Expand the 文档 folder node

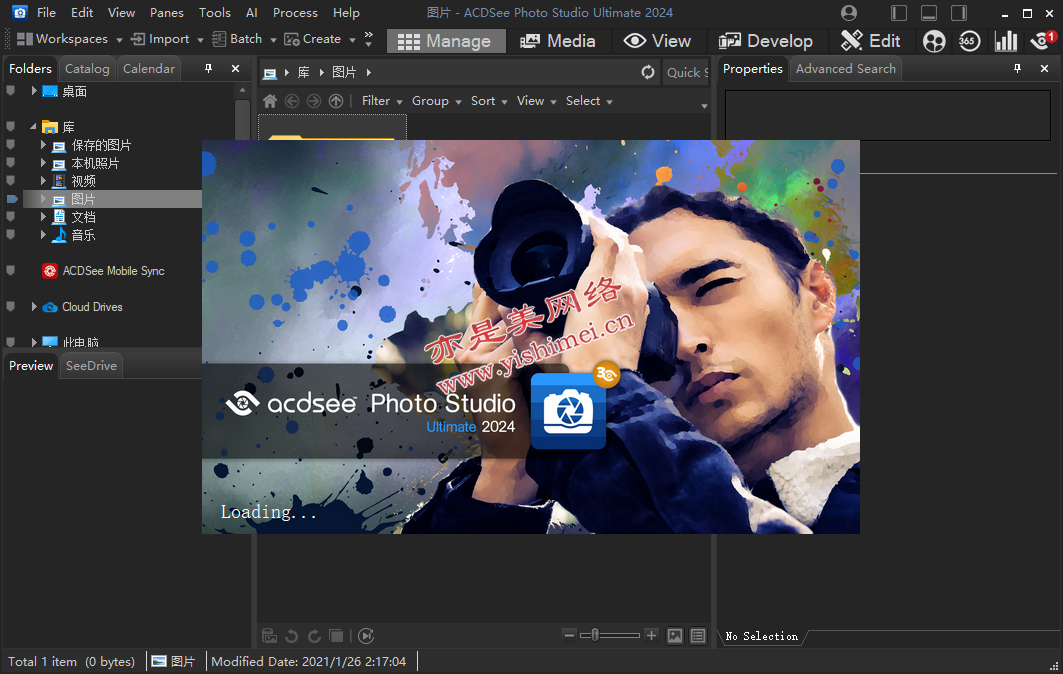point(43,217)
